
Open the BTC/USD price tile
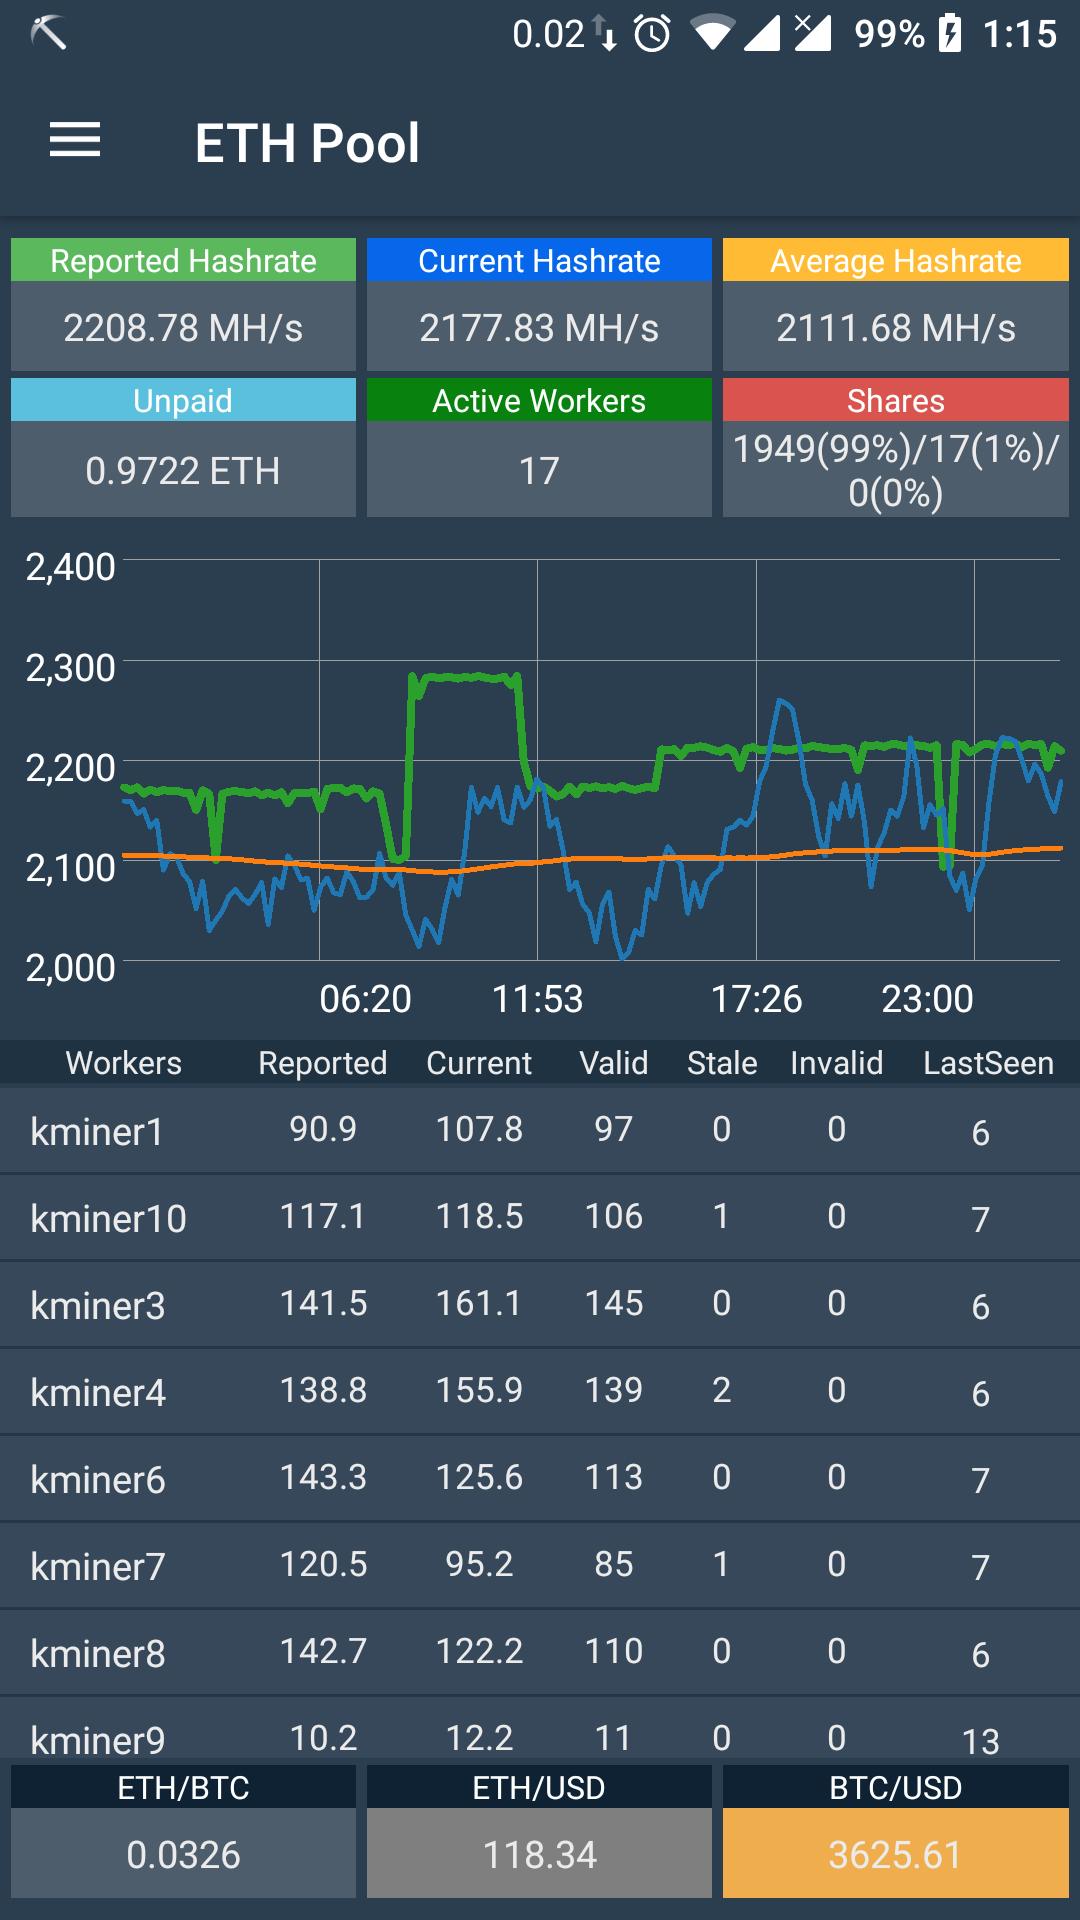[x=895, y=1831]
